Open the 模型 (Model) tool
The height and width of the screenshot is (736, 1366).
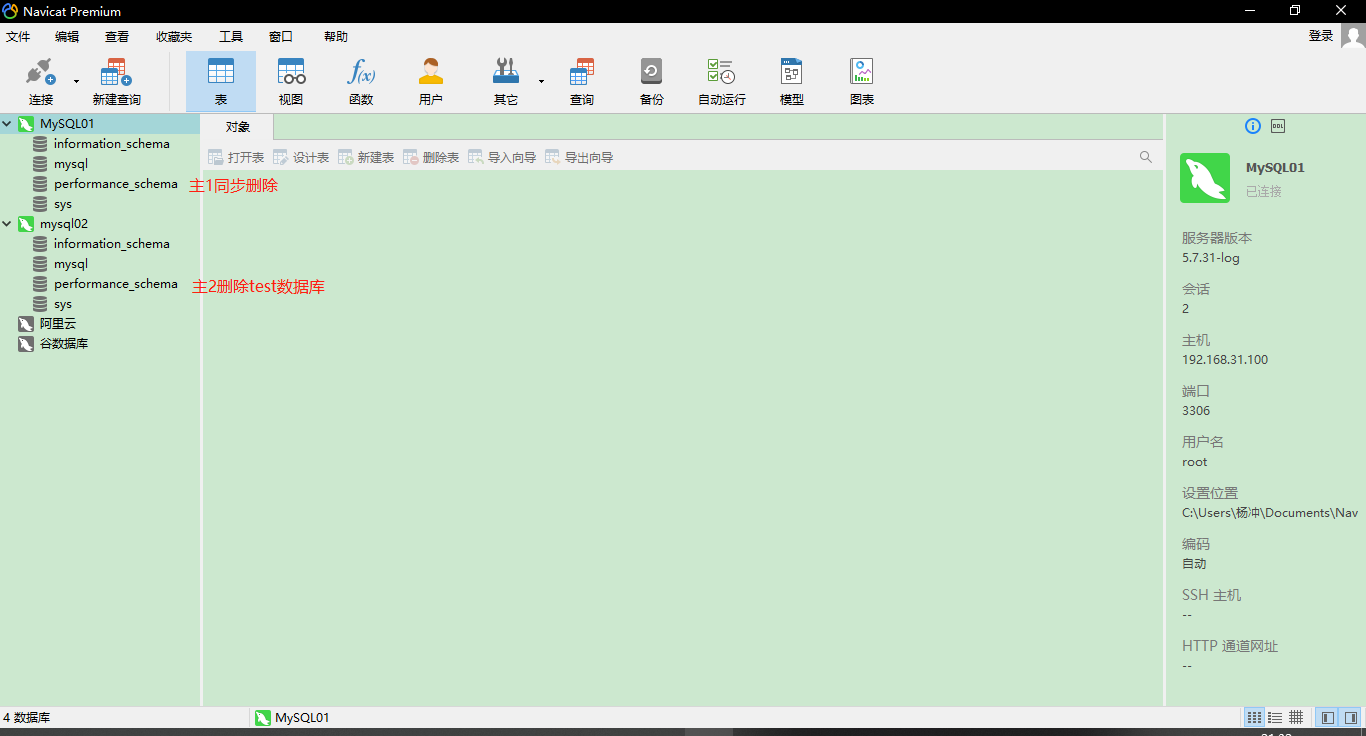coord(792,81)
